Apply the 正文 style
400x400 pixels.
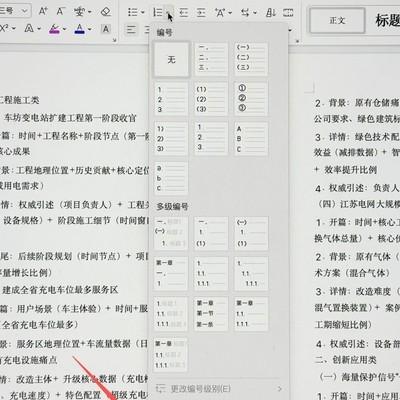pos(337,21)
